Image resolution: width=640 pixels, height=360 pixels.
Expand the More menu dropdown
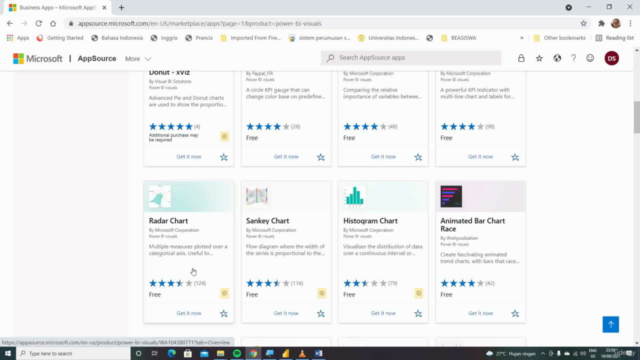138,59
